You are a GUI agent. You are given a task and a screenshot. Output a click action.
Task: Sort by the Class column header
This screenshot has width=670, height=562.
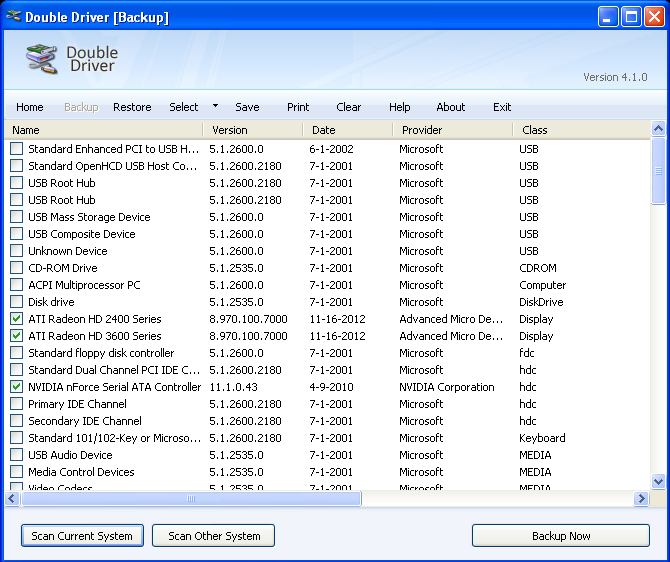[581, 129]
